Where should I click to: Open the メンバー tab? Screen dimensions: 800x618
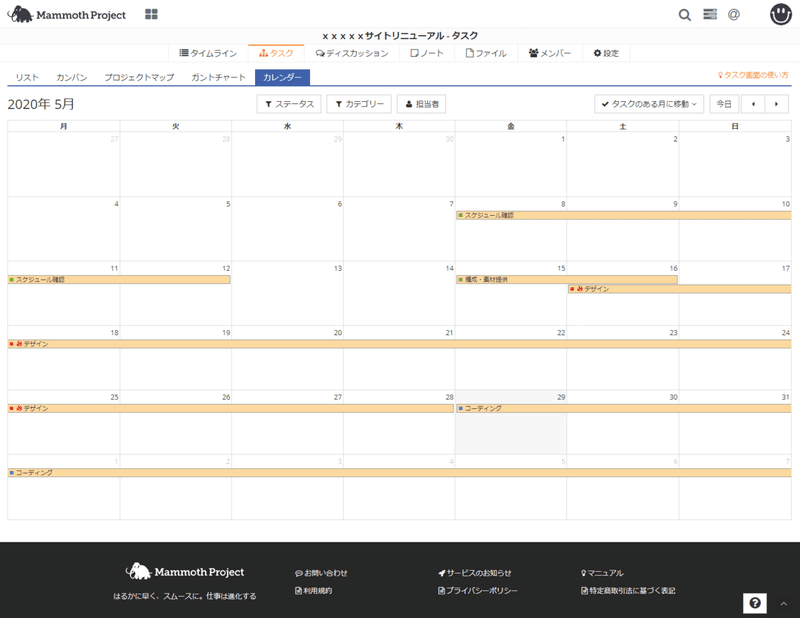point(549,53)
